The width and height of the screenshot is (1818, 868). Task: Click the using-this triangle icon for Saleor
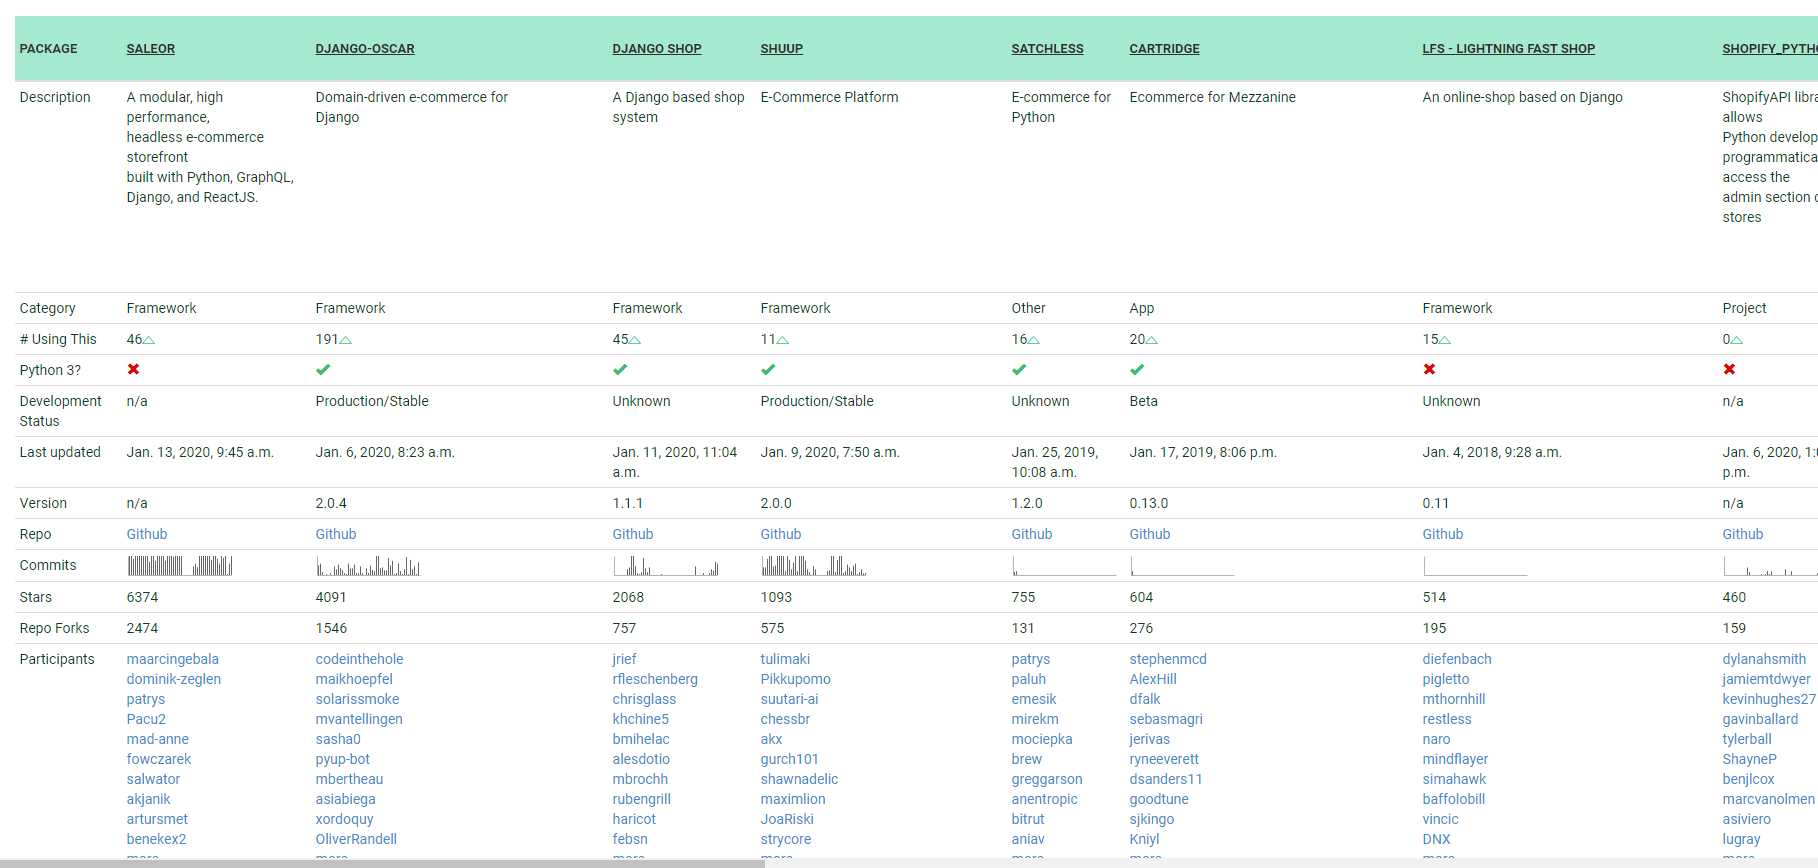click(x=149, y=340)
